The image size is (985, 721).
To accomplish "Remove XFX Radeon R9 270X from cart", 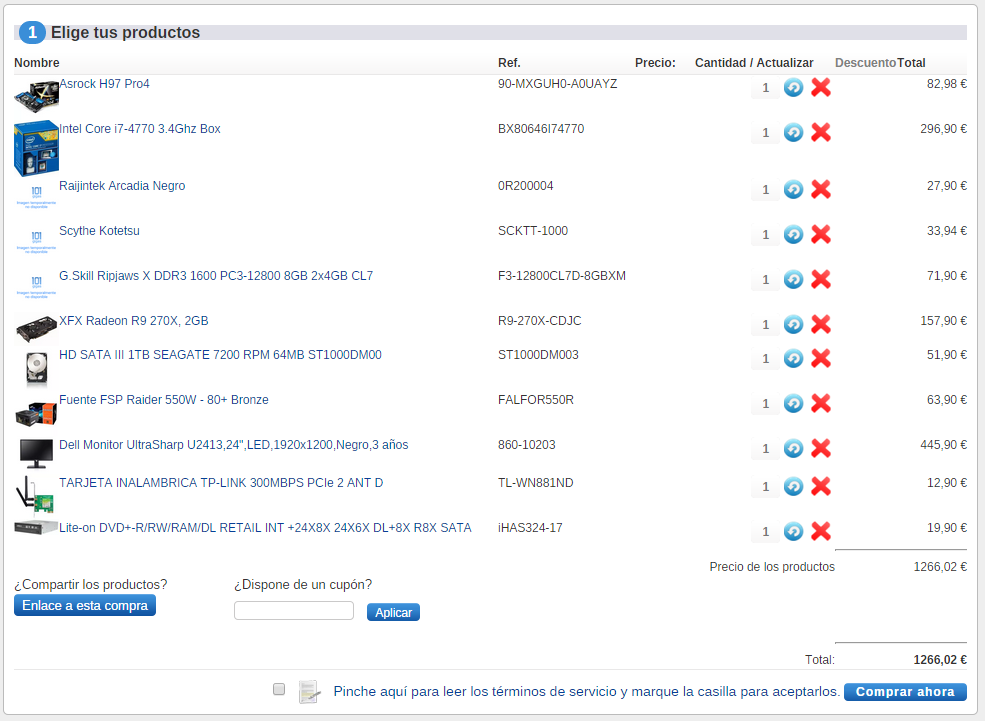I will [x=820, y=325].
